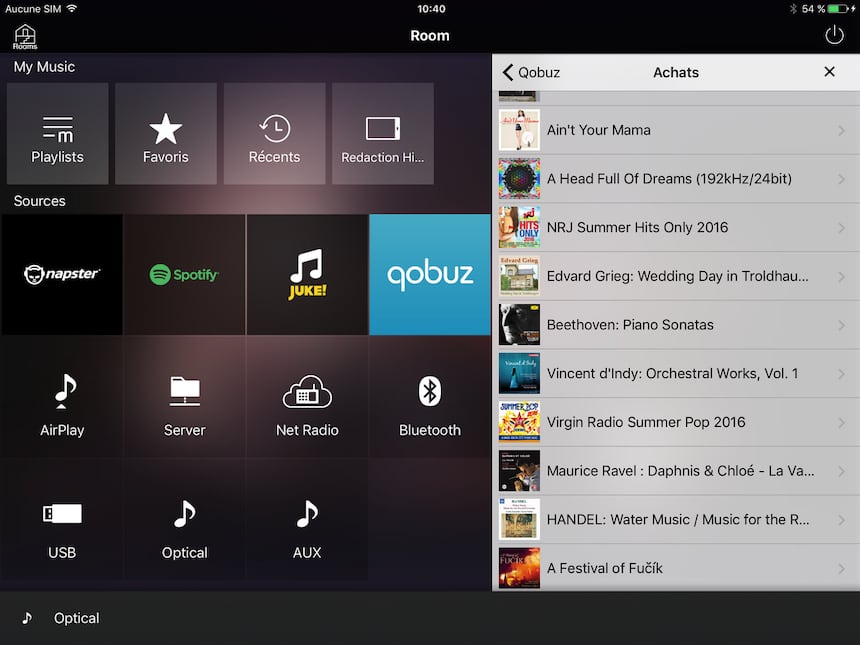The image size is (860, 645).
Task: Open the Playlists tile
Action: point(58,133)
